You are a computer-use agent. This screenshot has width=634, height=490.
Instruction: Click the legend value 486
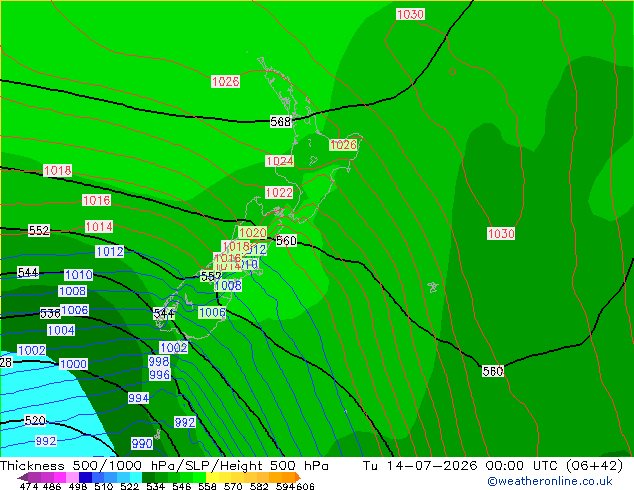[51, 486]
